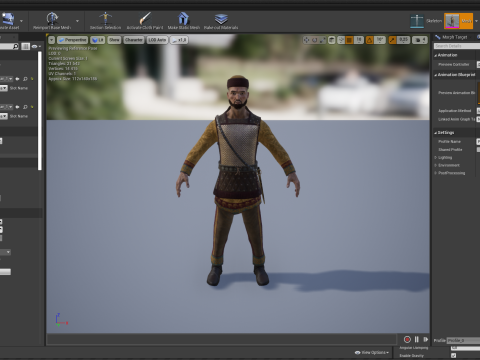Step forward one frame

click(x=426, y=339)
